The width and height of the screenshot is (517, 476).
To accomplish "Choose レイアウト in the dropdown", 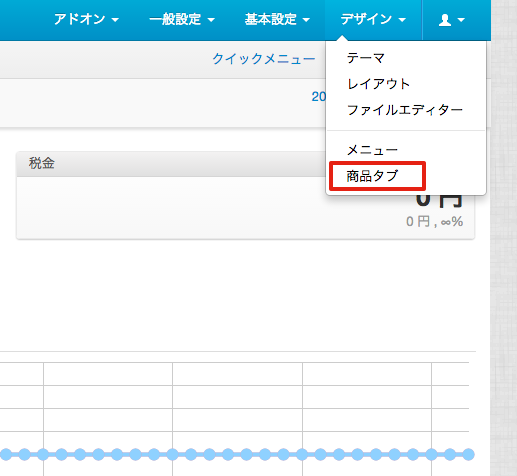I will (378, 84).
